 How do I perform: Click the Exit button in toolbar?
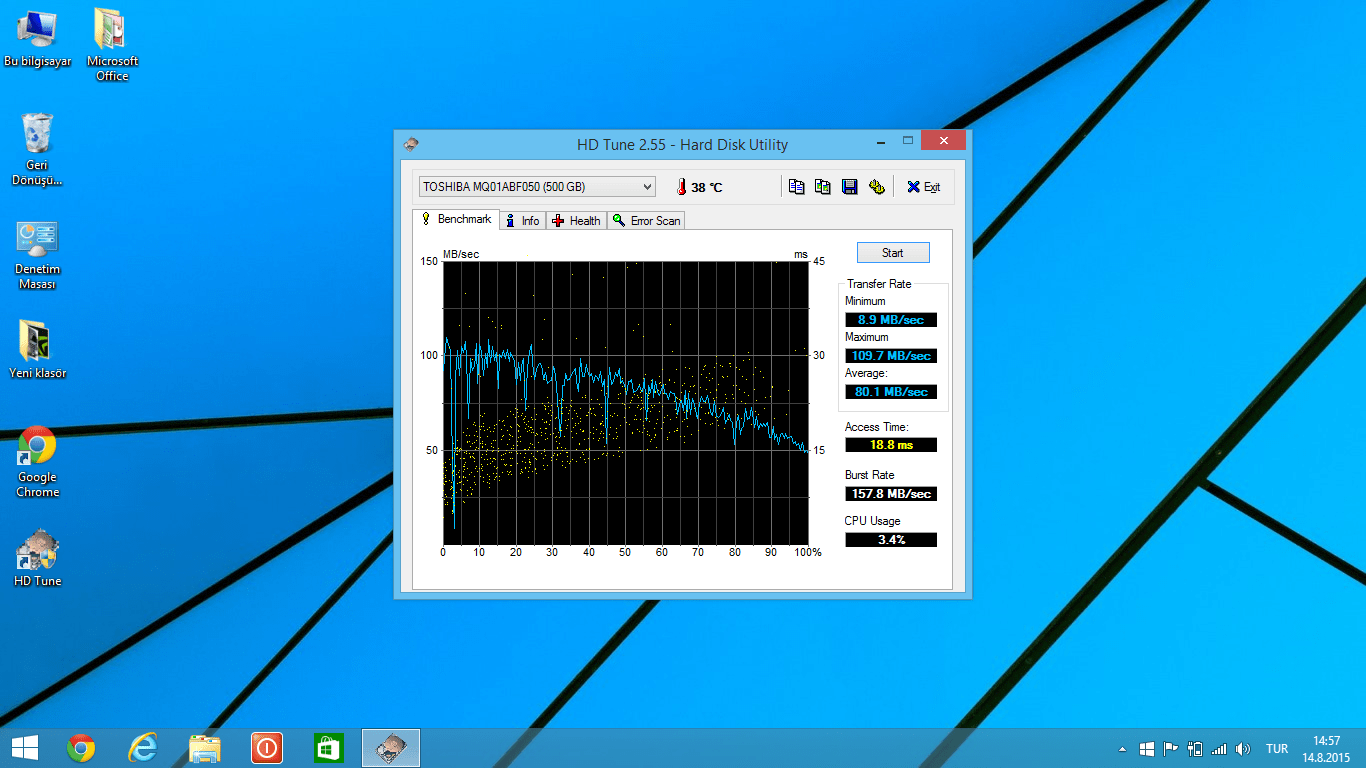tap(923, 187)
